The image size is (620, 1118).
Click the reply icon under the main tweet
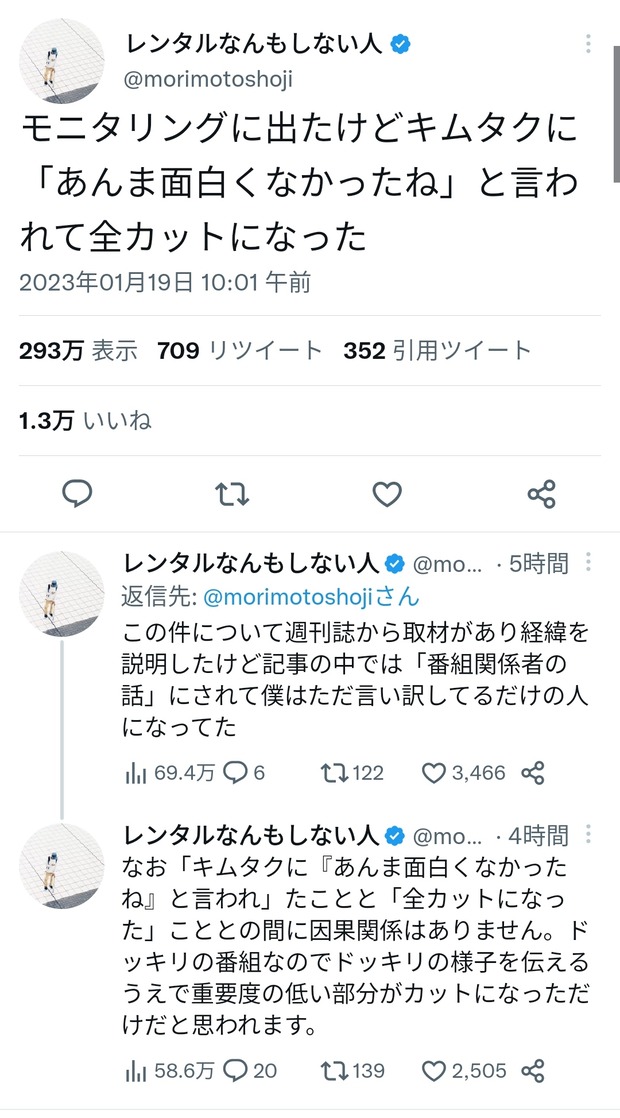click(78, 494)
